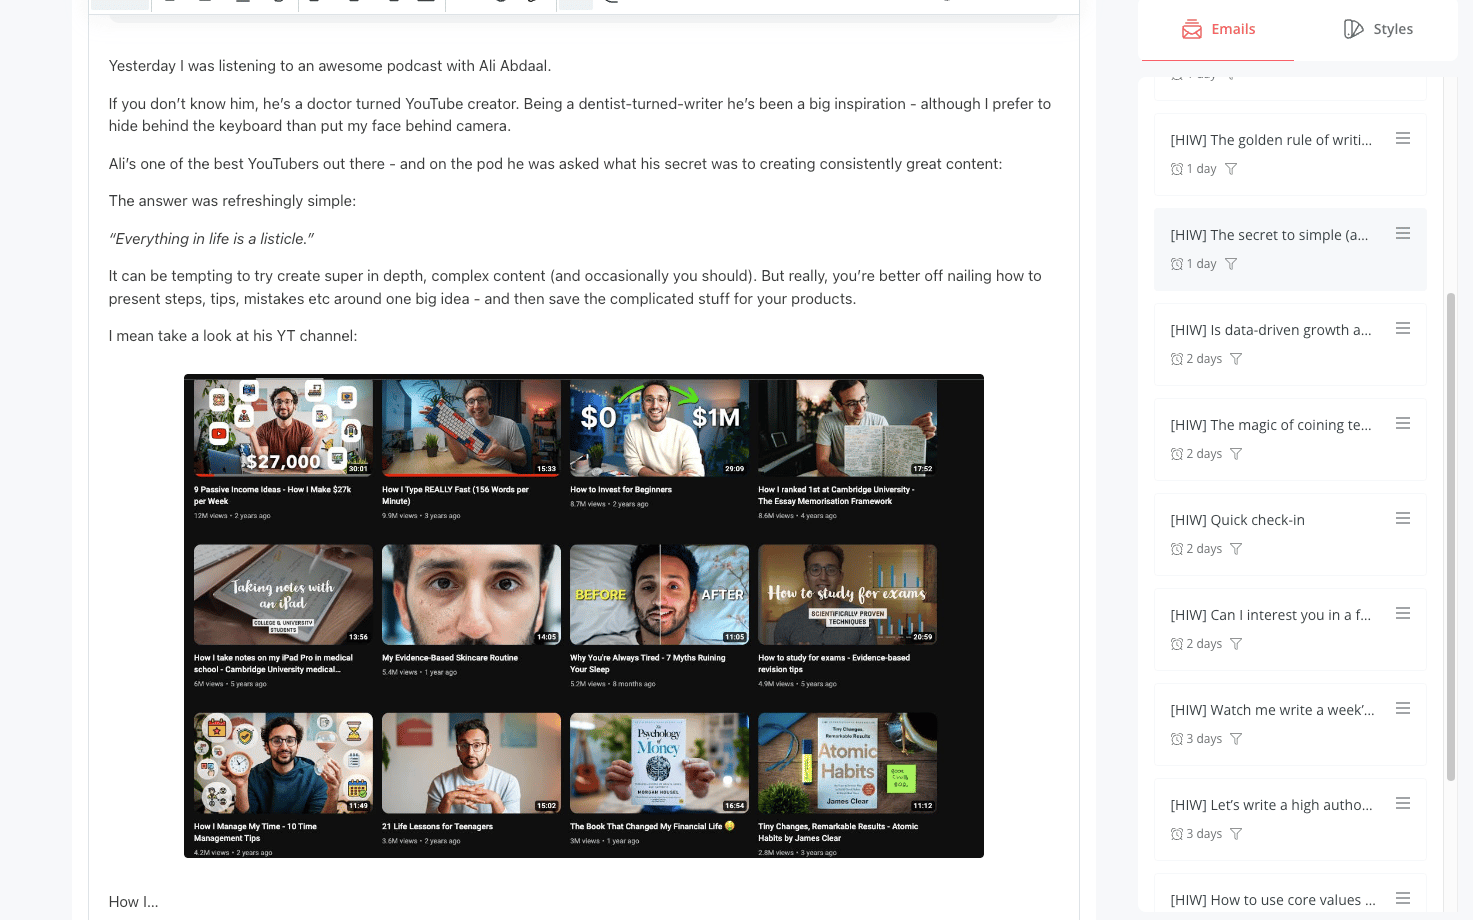
Task: Click the delay clock icon under 'Is data-driven growth' email
Action: click(x=1177, y=359)
